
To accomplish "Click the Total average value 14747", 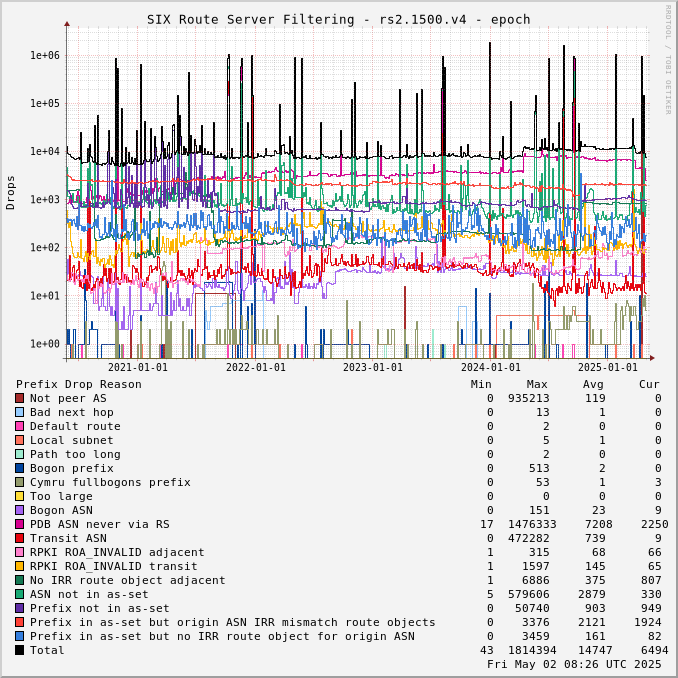I will pos(595,650).
